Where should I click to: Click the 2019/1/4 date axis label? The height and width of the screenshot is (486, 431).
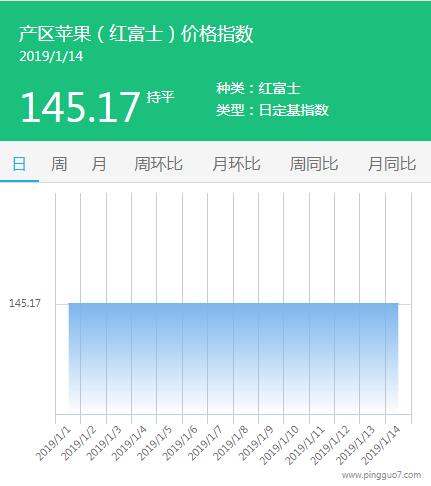pyautogui.click(x=129, y=443)
